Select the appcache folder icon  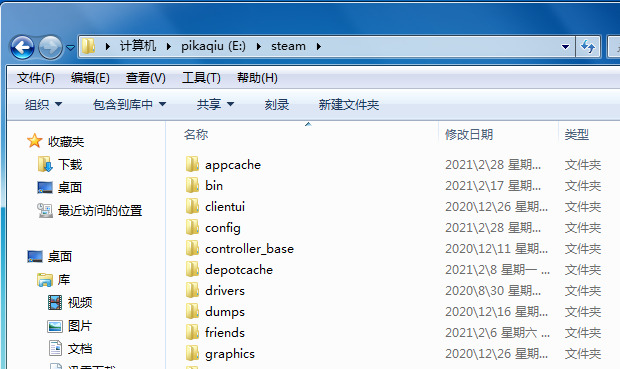coord(192,164)
